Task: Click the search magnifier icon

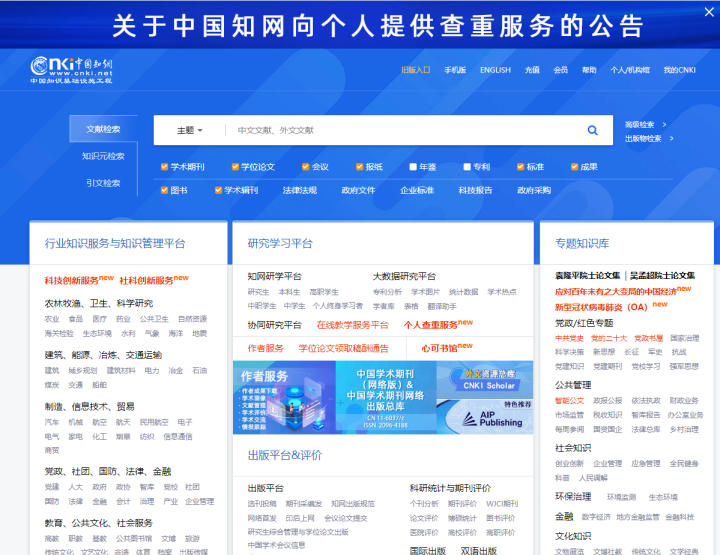Action: tap(592, 130)
